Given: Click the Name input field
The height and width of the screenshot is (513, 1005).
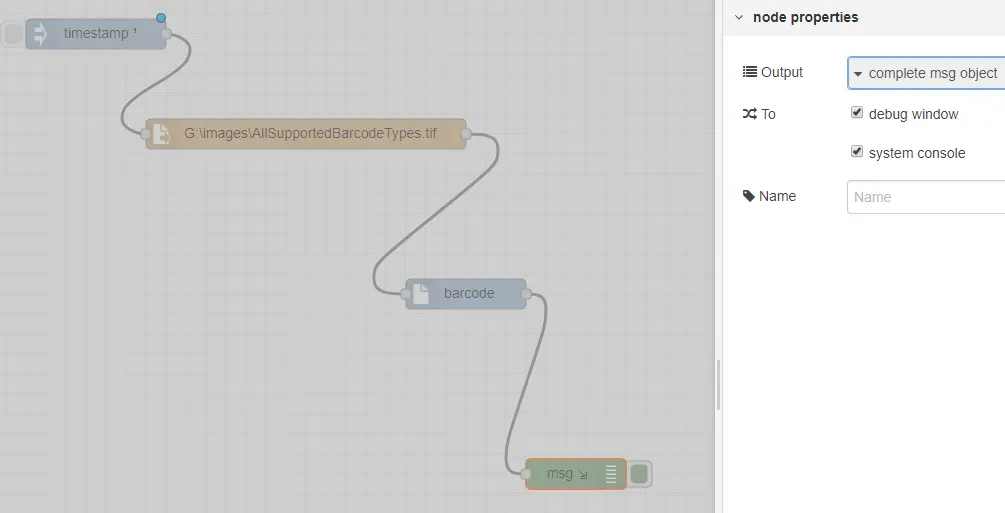Looking at the screenshot, I should (x=926, y=197).
